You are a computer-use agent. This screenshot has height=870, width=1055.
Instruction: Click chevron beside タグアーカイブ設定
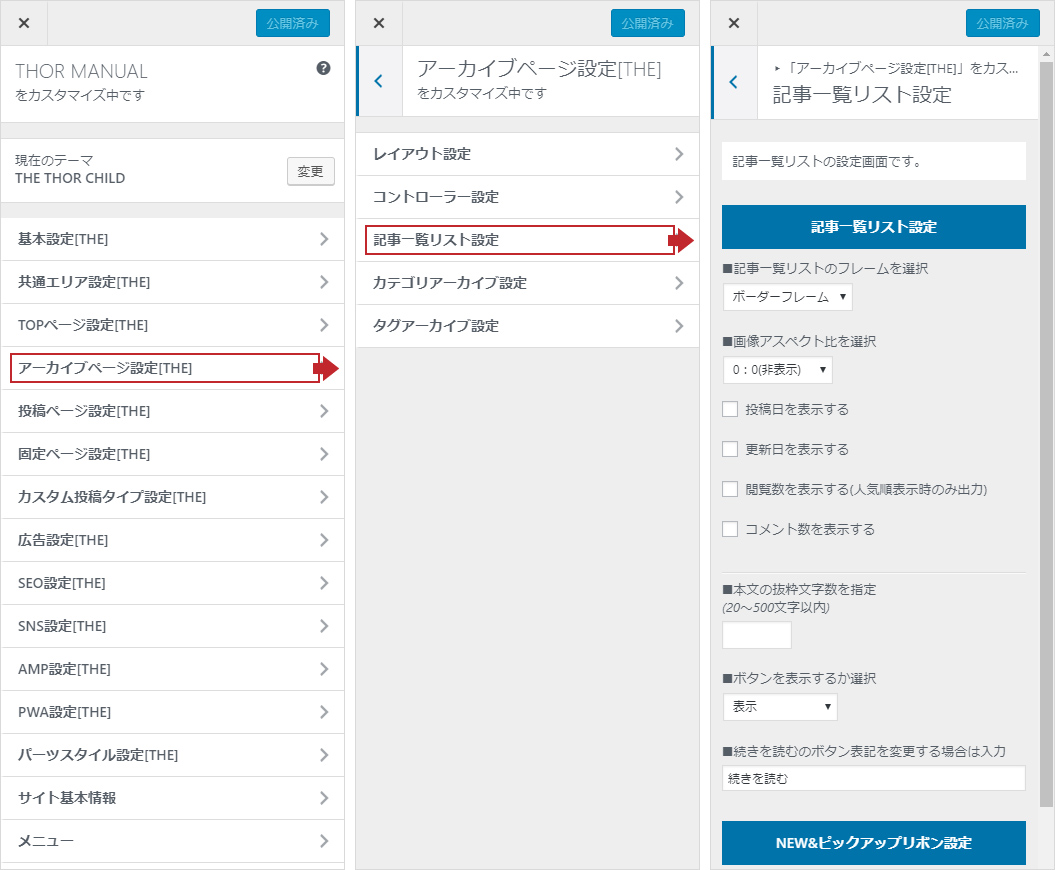click(678, 326)
